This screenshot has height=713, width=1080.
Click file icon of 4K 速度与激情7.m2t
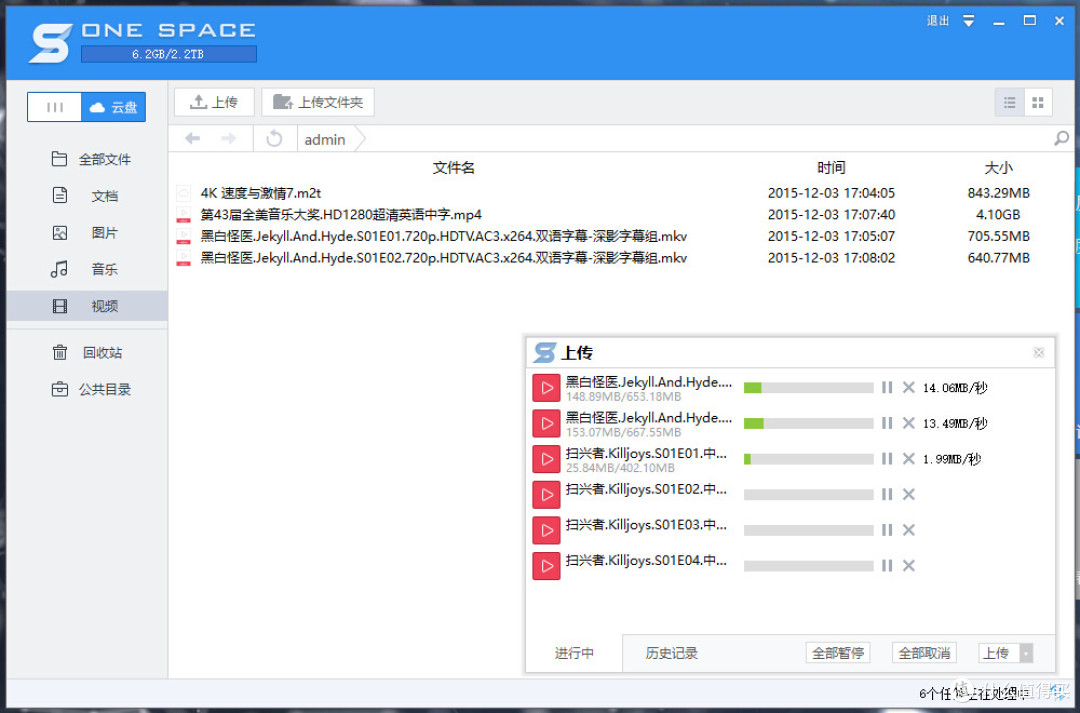click(x=183, y=193)
